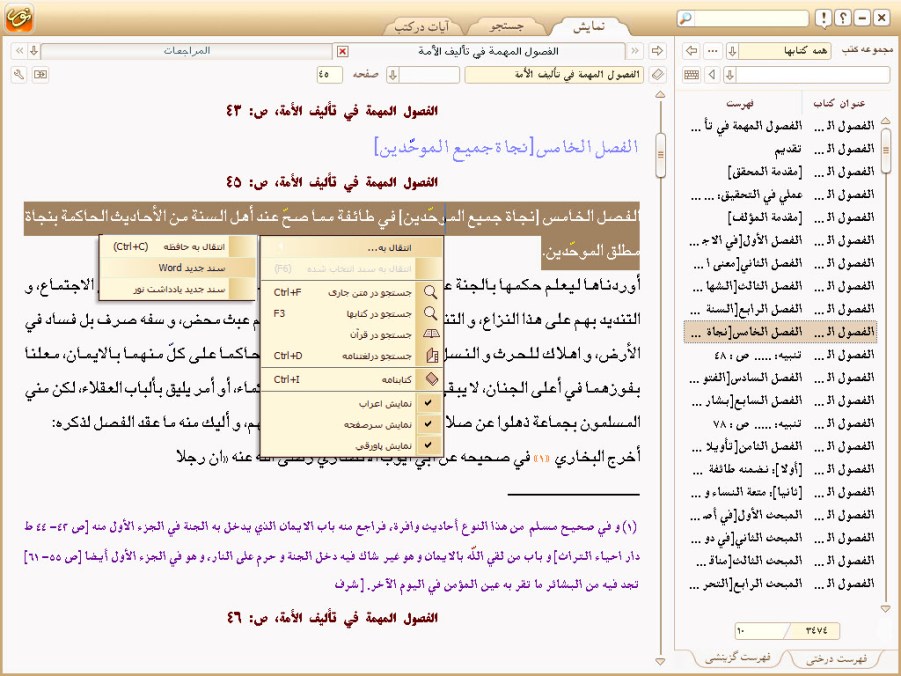The height and width of the screenshot is (676, 901).
Task: Click the magnifier icon in the top search box
Action: point(686,18)
